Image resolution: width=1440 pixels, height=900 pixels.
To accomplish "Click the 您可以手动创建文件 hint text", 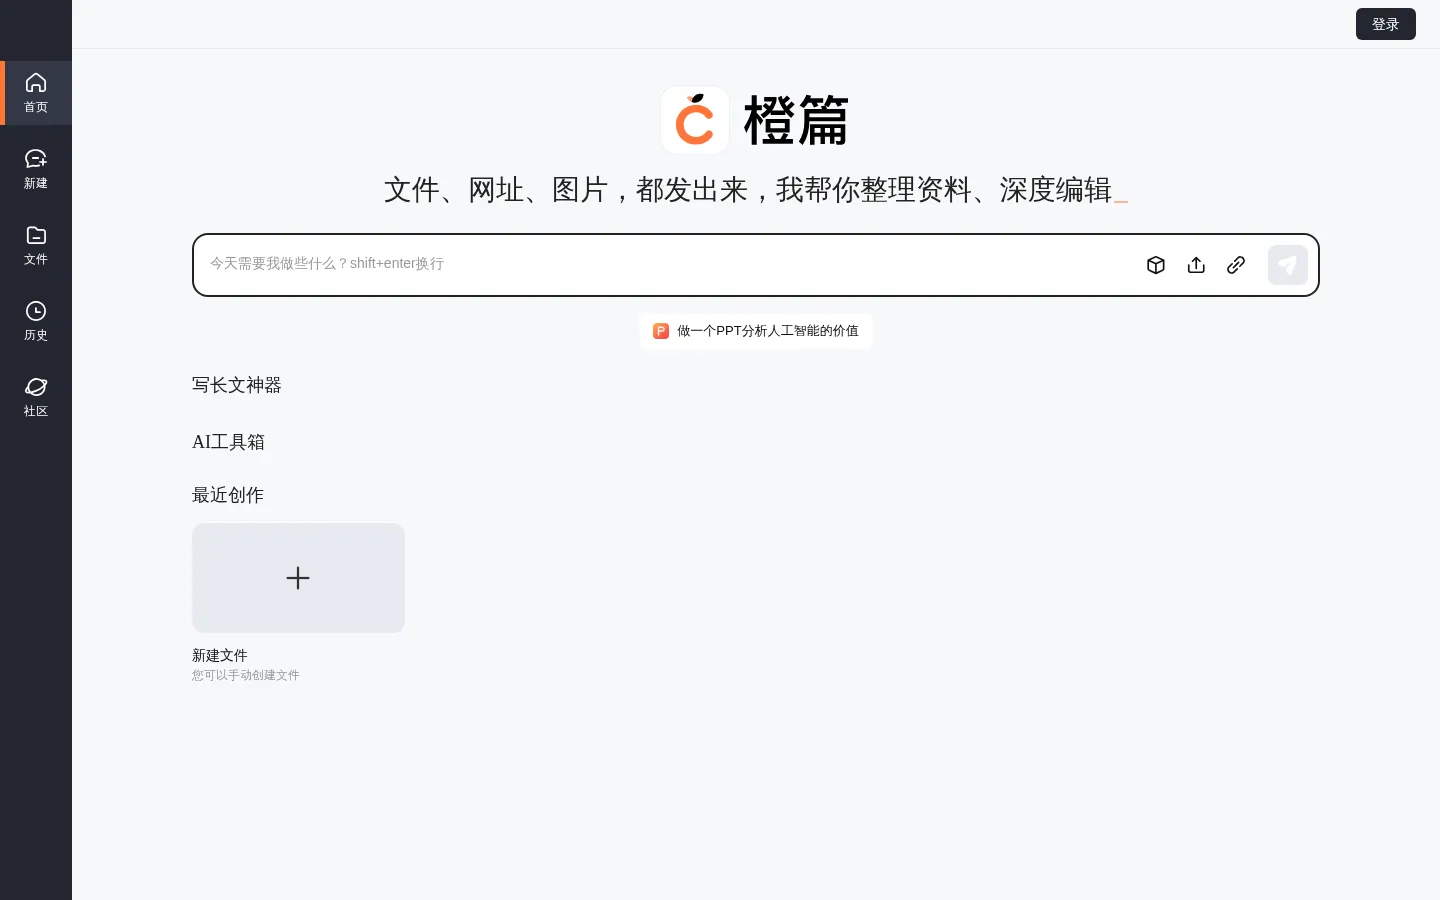I will 246,675.
